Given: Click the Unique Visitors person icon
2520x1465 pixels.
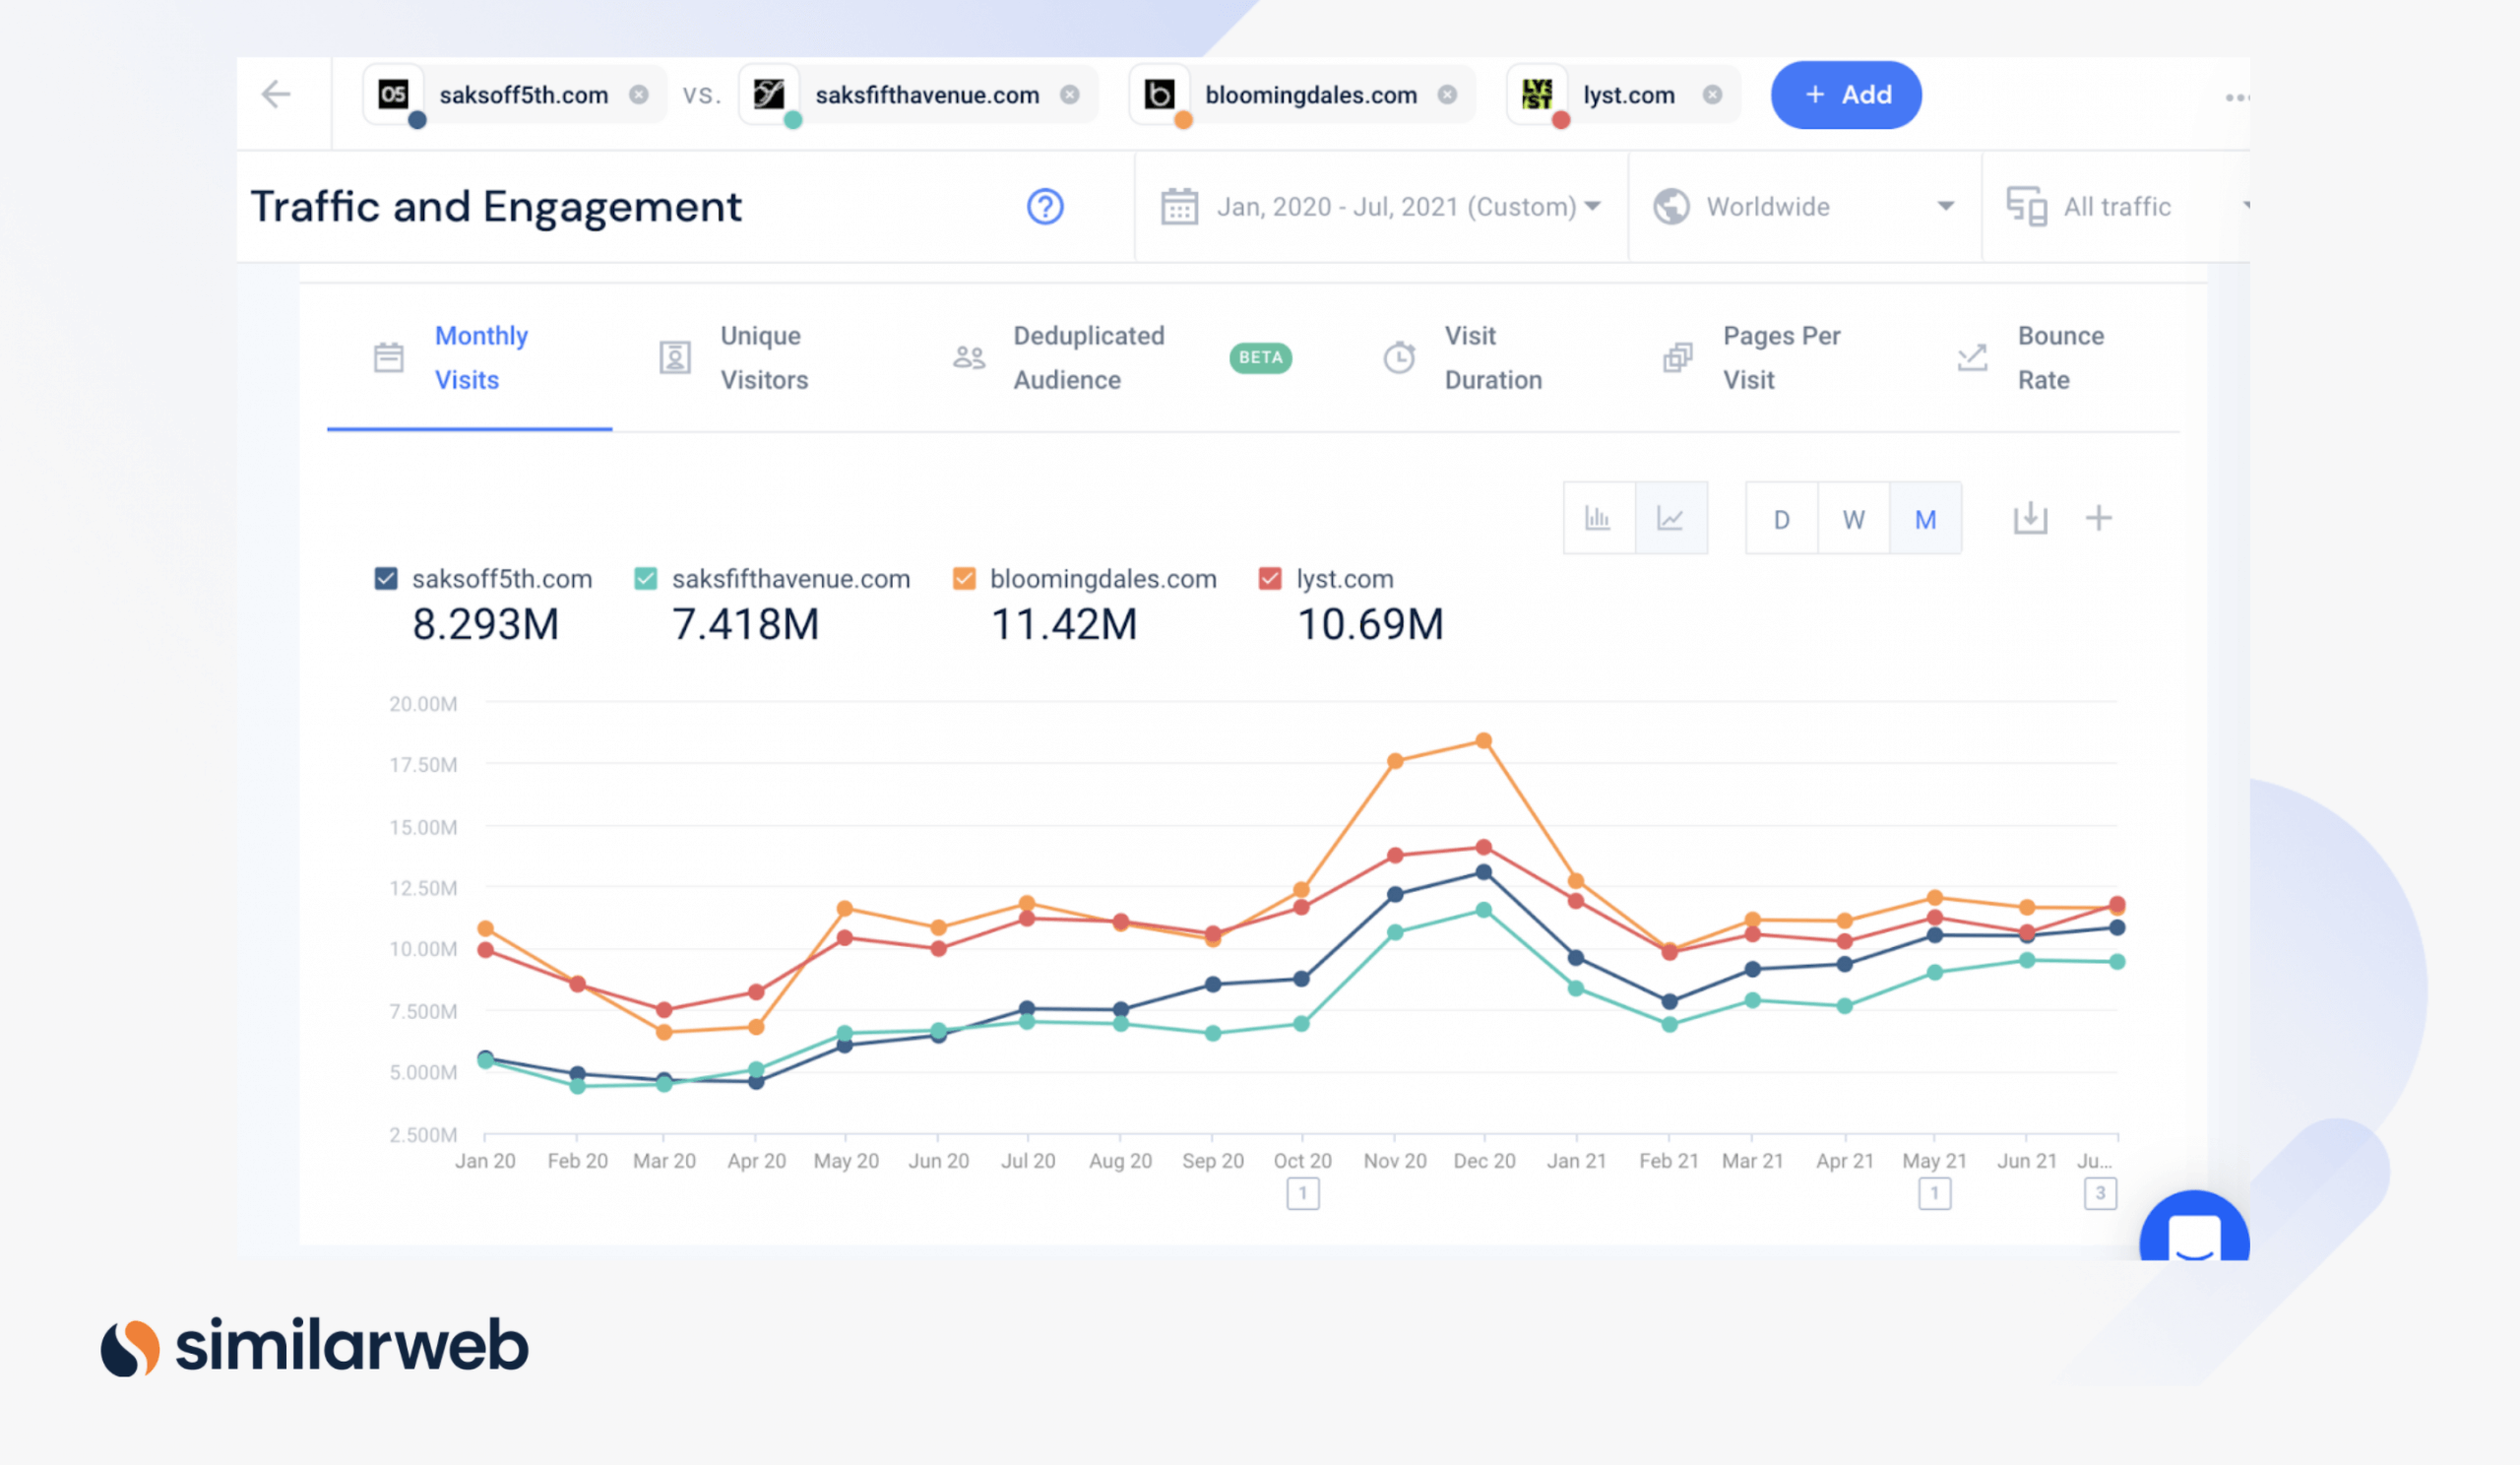Looking at the screenshot, I should 675,357.
